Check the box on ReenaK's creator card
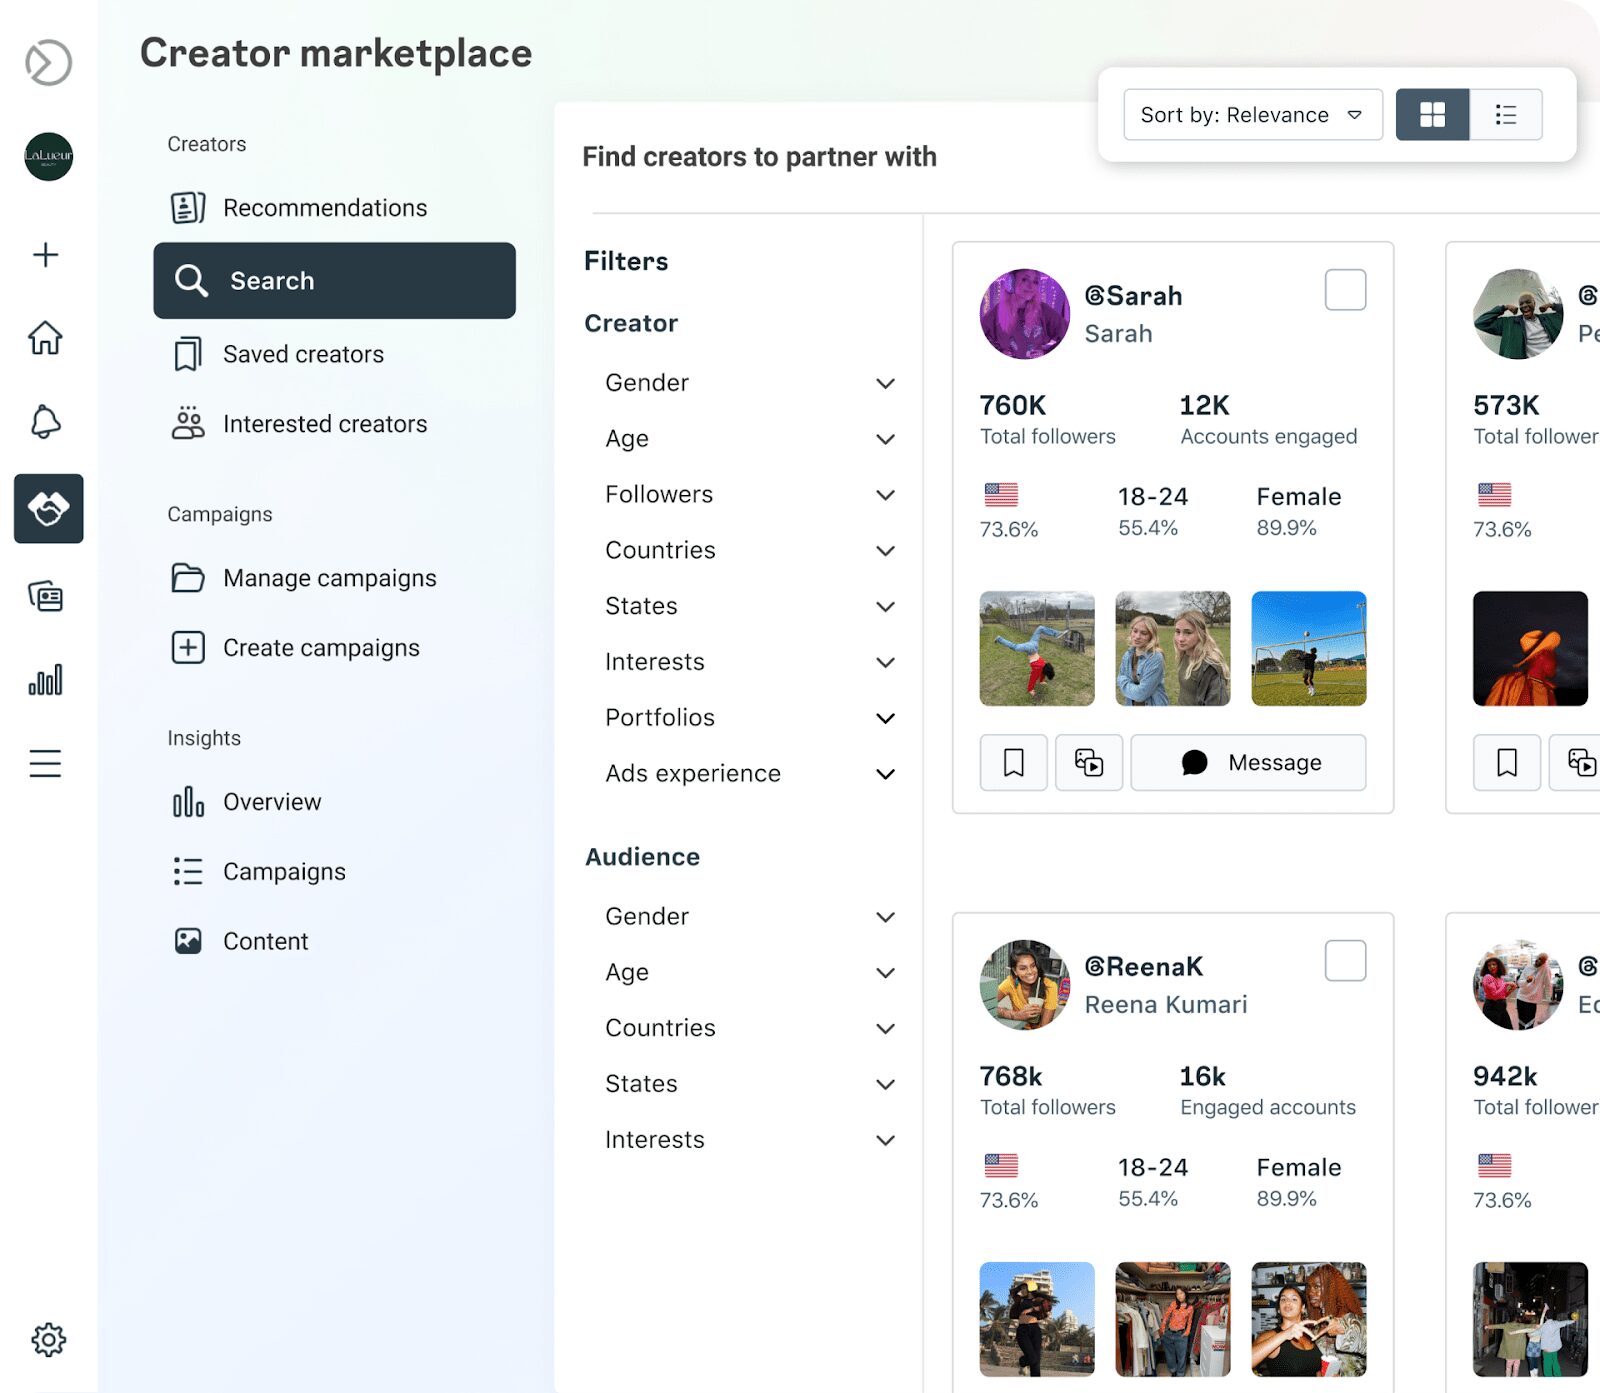The image size is (1600, 1393). pyautogui.click(x=1345, y=960)
